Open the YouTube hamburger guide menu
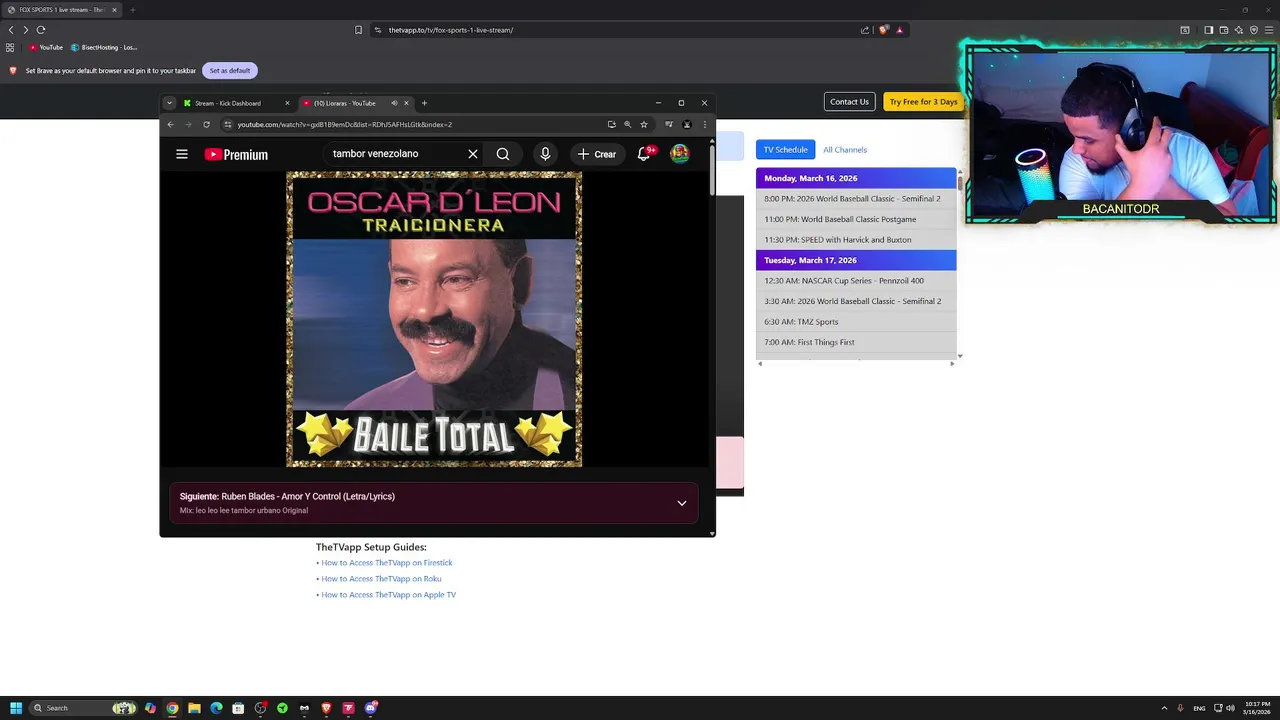Image resolution: width=1280 pixels, height=720 pixels. 182,154
